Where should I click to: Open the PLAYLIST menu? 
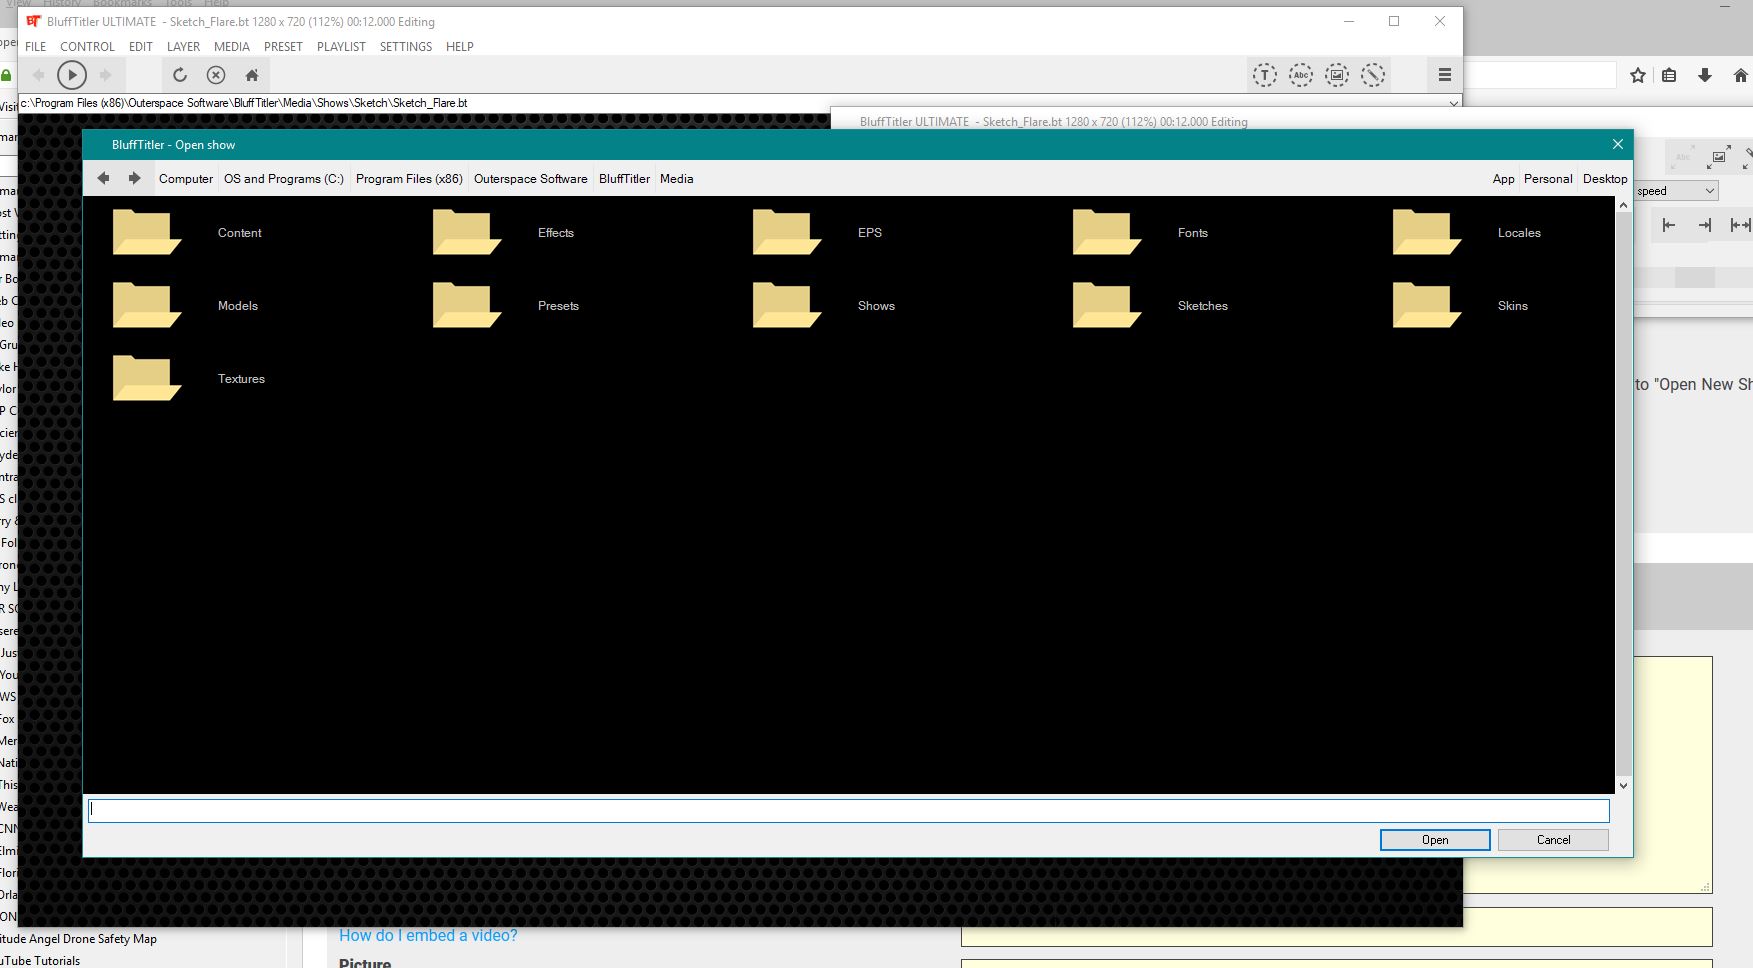coord(341,47)
